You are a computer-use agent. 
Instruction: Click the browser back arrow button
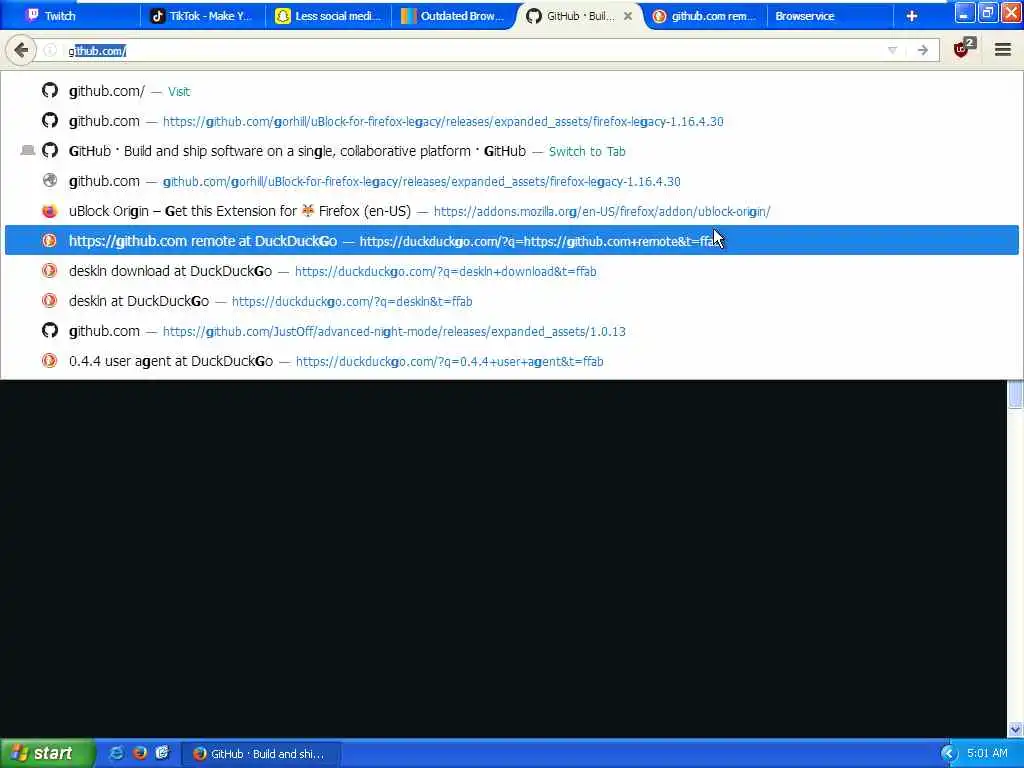21,50
